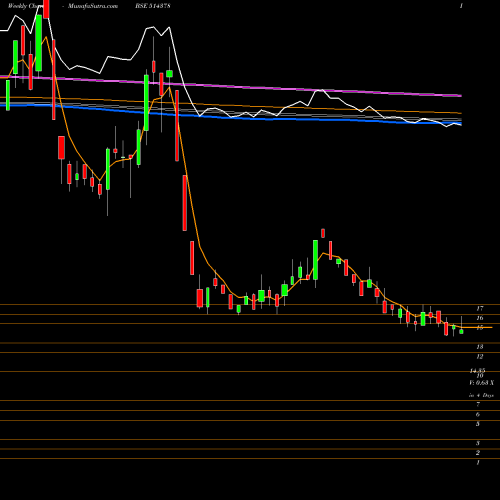This screenshot has width=500, height=500.
Task: Click the price level label 16
Action: tap(480, 318)
